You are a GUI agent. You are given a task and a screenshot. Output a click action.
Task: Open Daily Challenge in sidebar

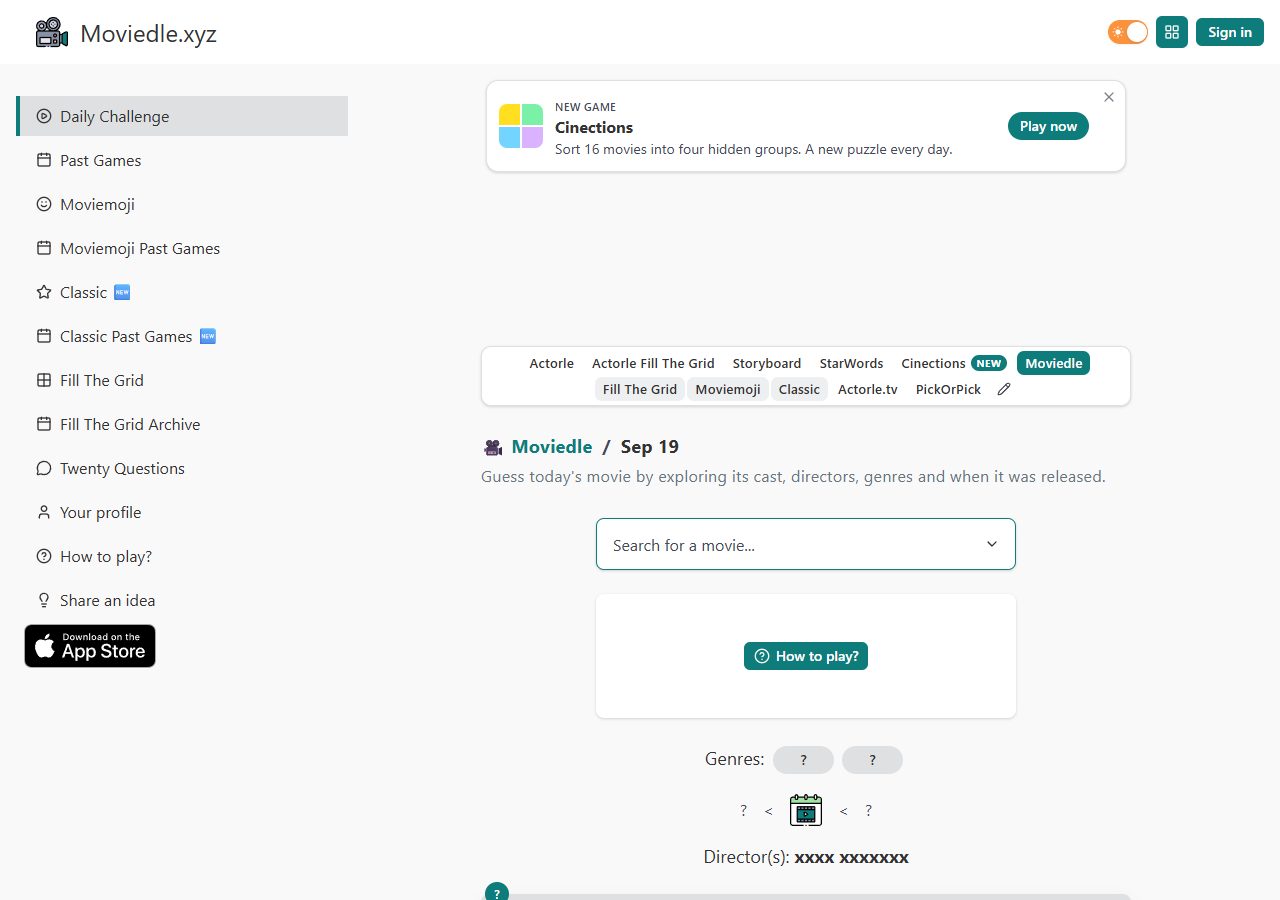pos(182,116)
